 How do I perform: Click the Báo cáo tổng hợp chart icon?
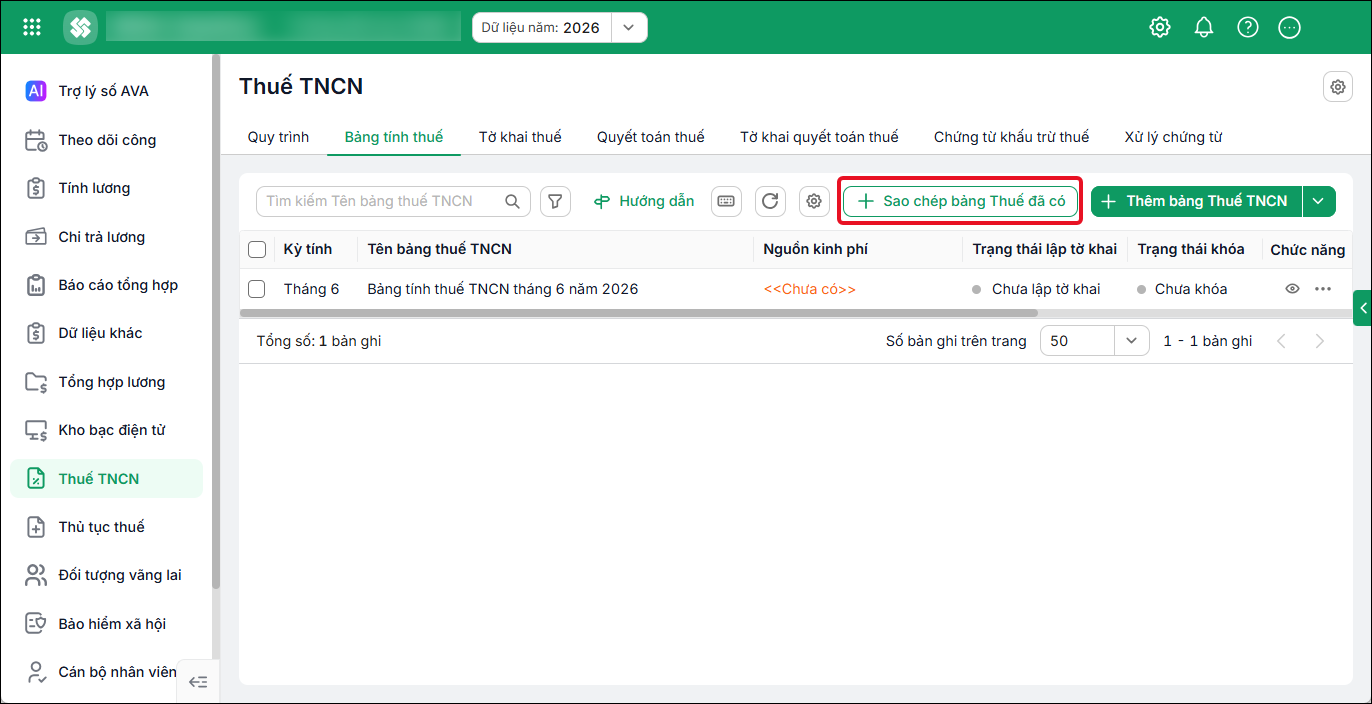coord(36,285)
